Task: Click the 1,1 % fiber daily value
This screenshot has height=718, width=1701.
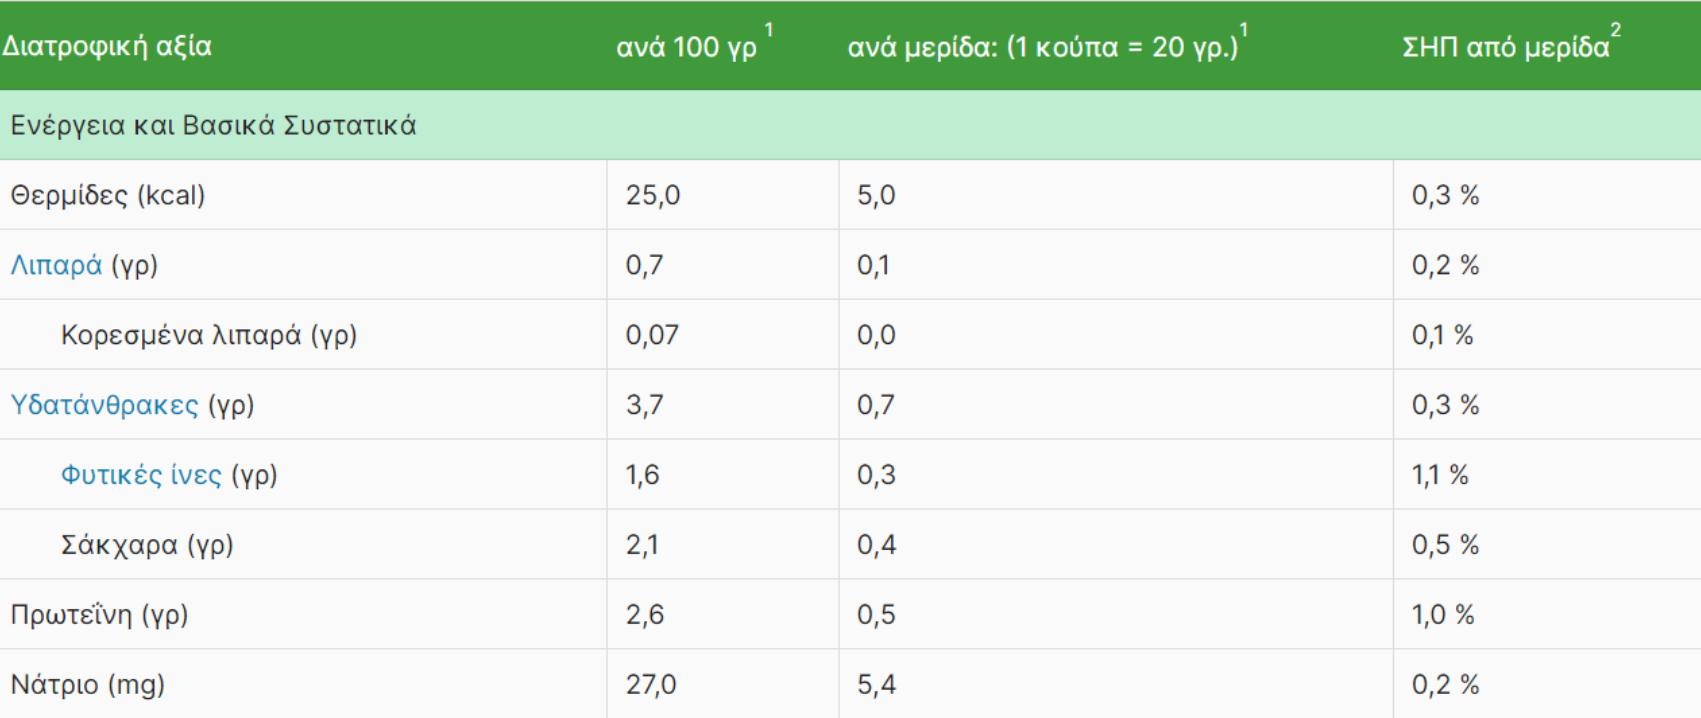Action: pyautogui.click(x=1440, y=475)
